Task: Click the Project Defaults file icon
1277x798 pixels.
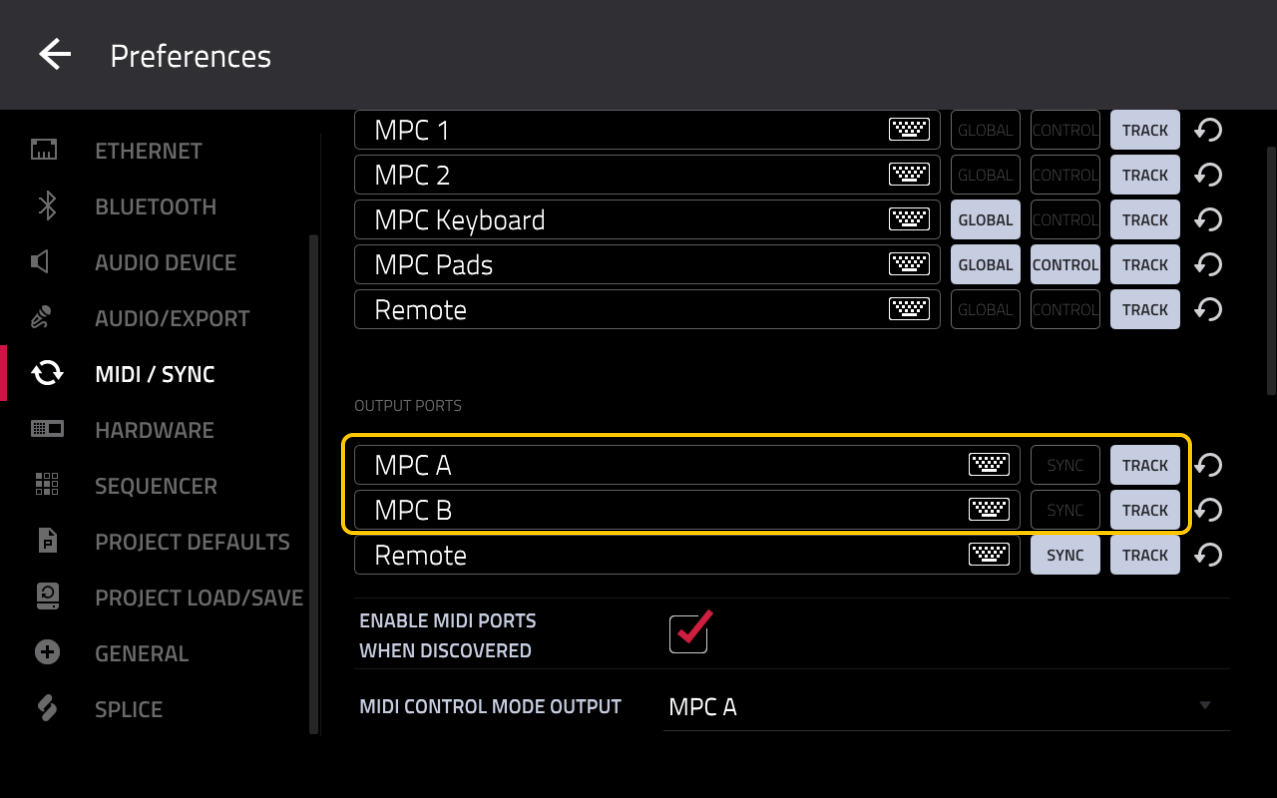Action: coord(47,541)
